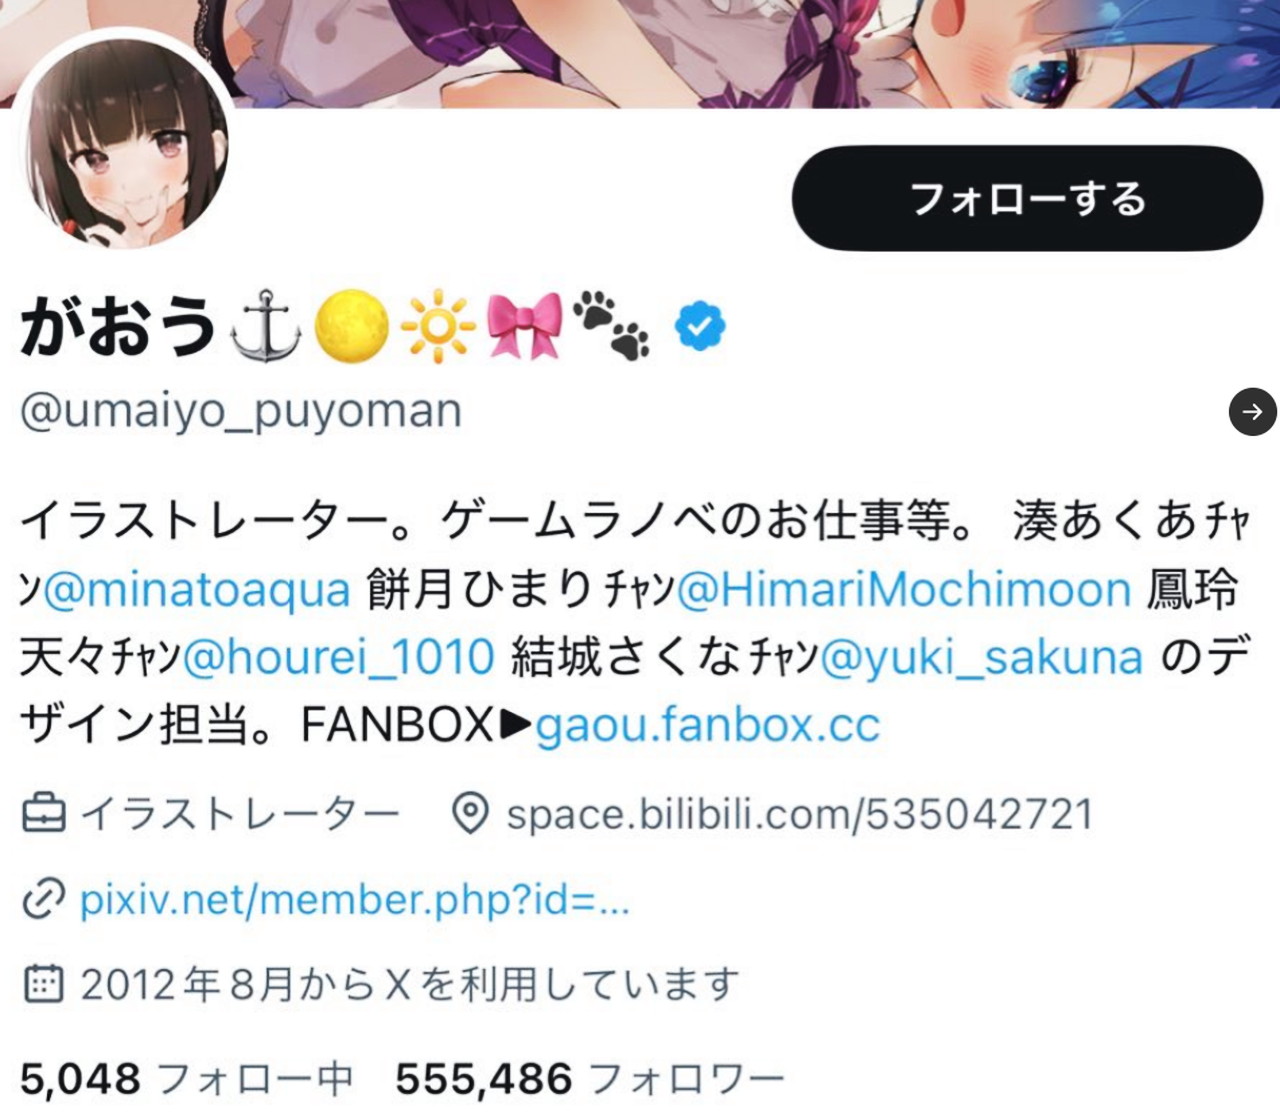Click the calendar joined-date icon

pyautogui.click(x=44, y=984)
